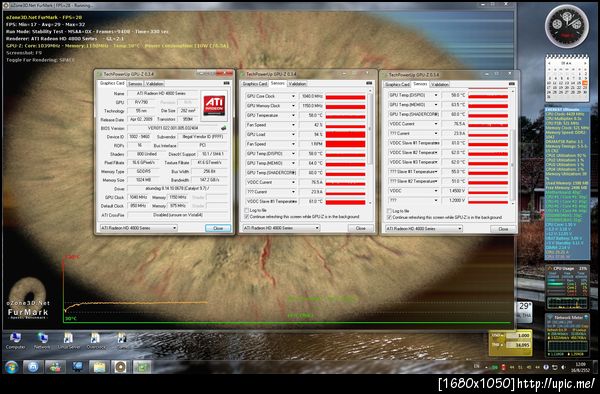Click the GPU Load red graph bar

click(x=345, y=135)
